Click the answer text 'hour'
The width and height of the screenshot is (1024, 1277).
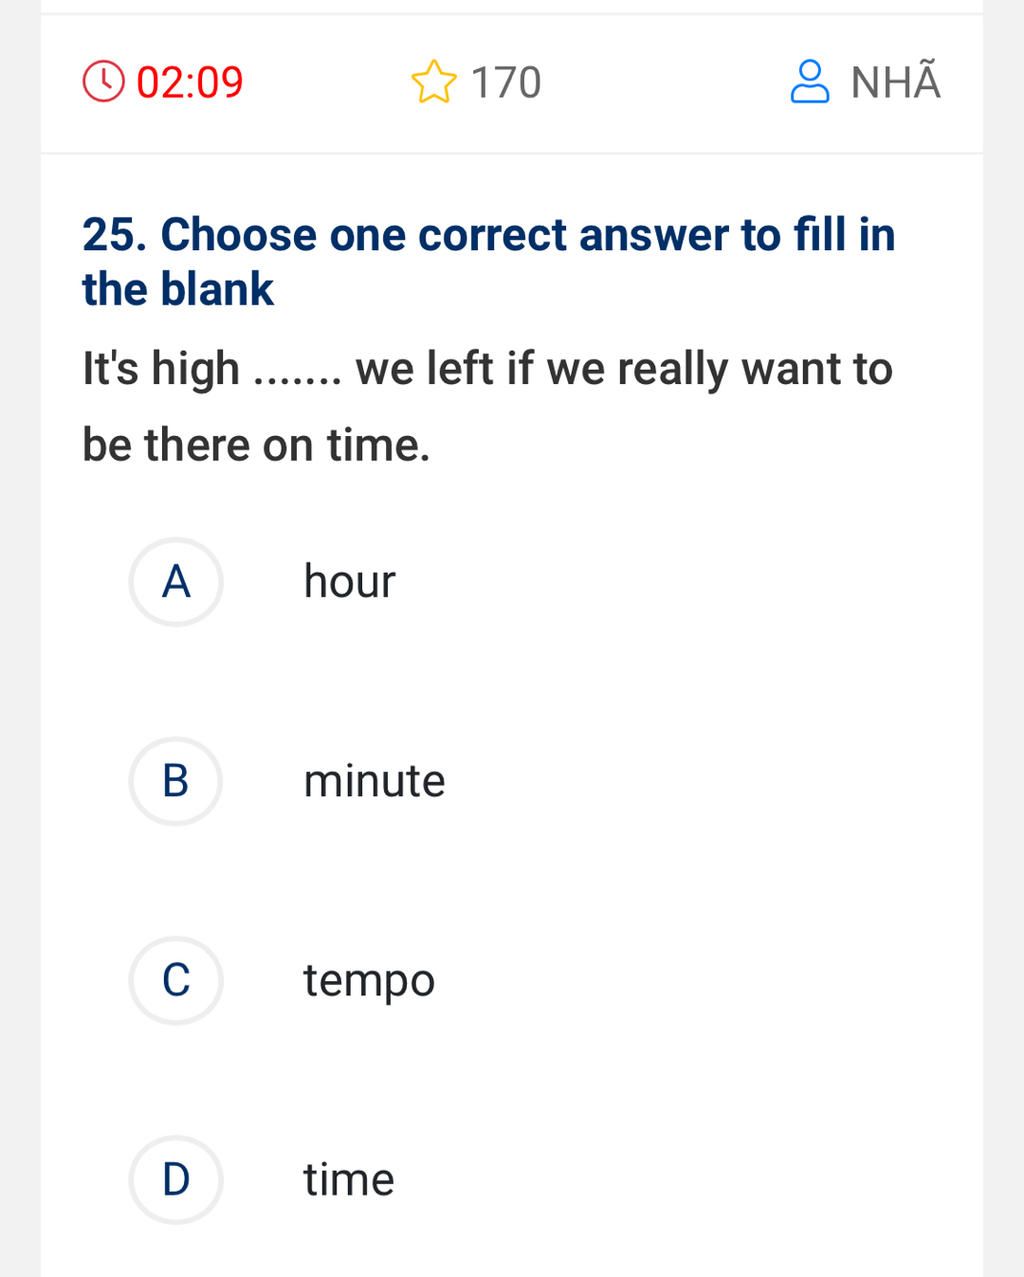[x=348, y=581]
